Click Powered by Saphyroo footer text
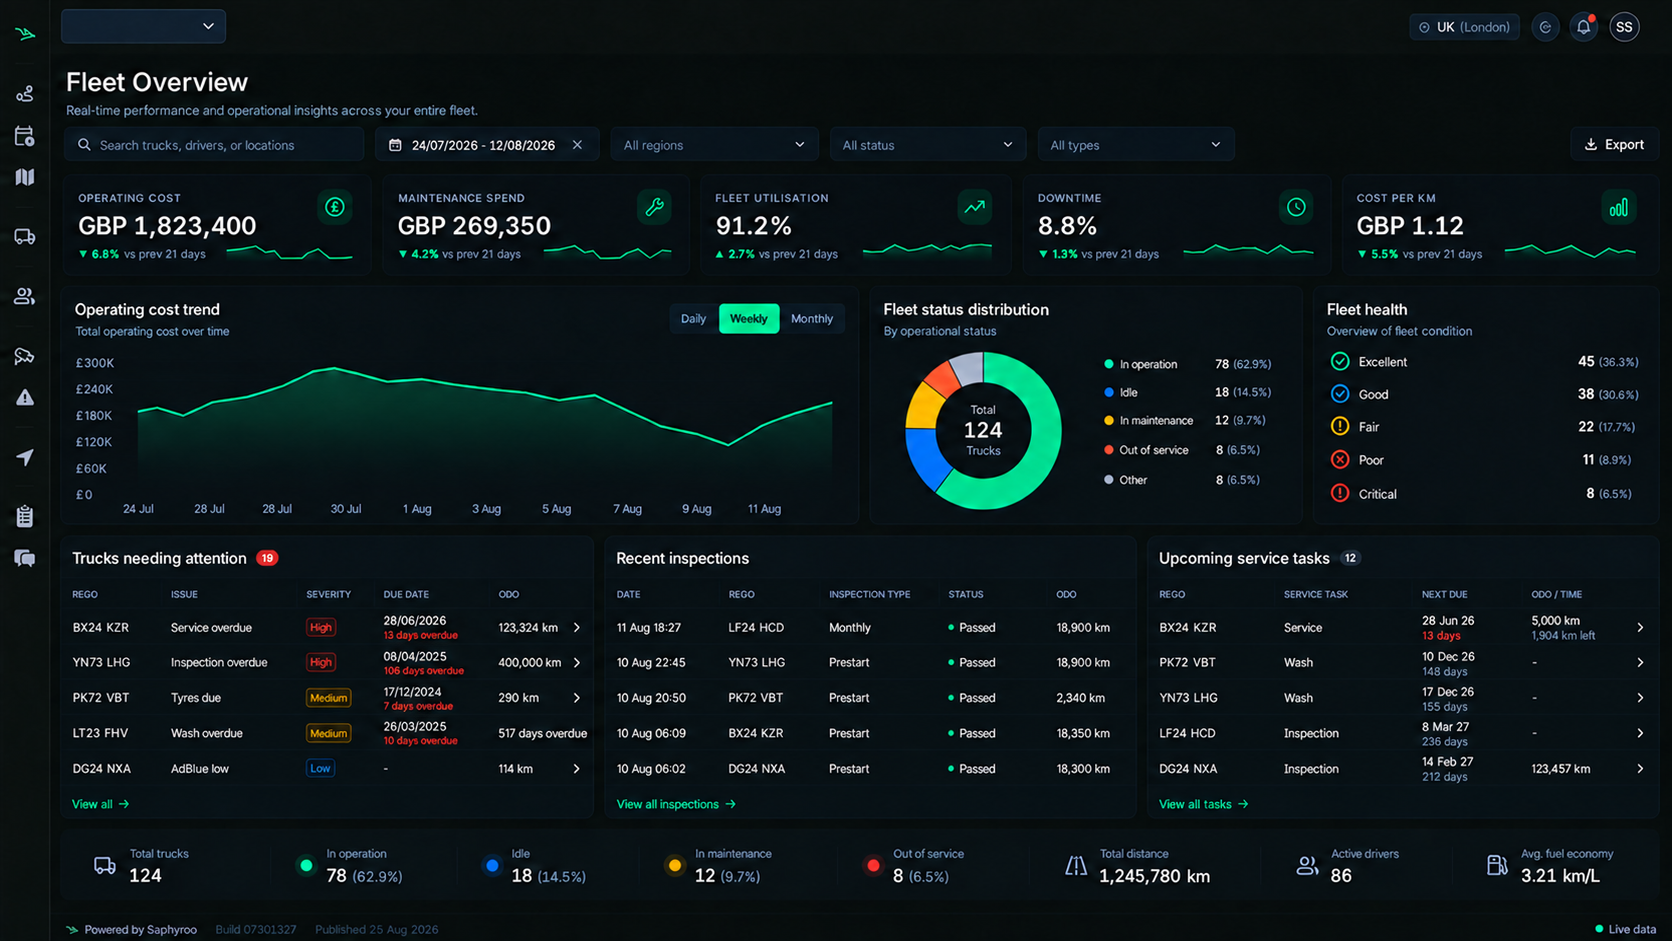Screen dimensions: 1672x941 coord(131,929)
